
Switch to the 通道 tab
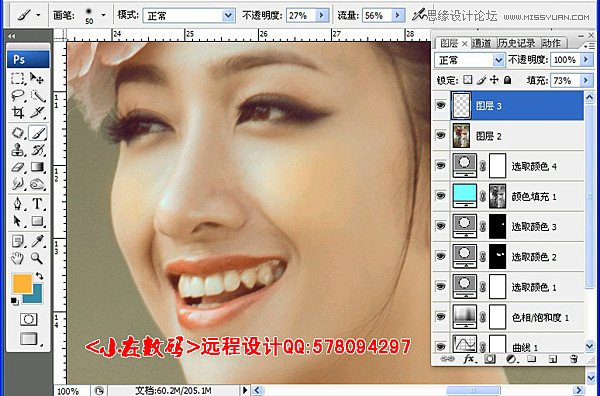[x=482, y=43]
